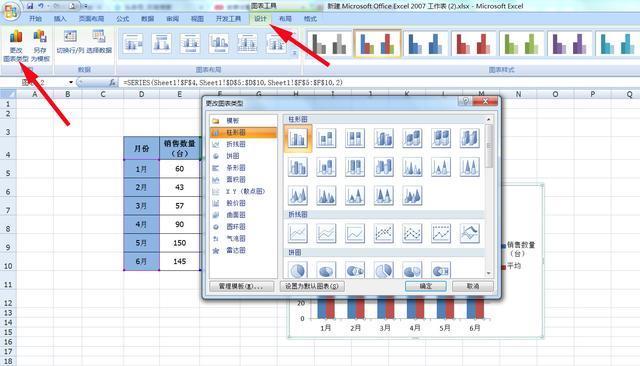The width and height of the screenshot is (640, 366).
Task: Apply the gray chart style swatch
Action: [x=329, y=44]
